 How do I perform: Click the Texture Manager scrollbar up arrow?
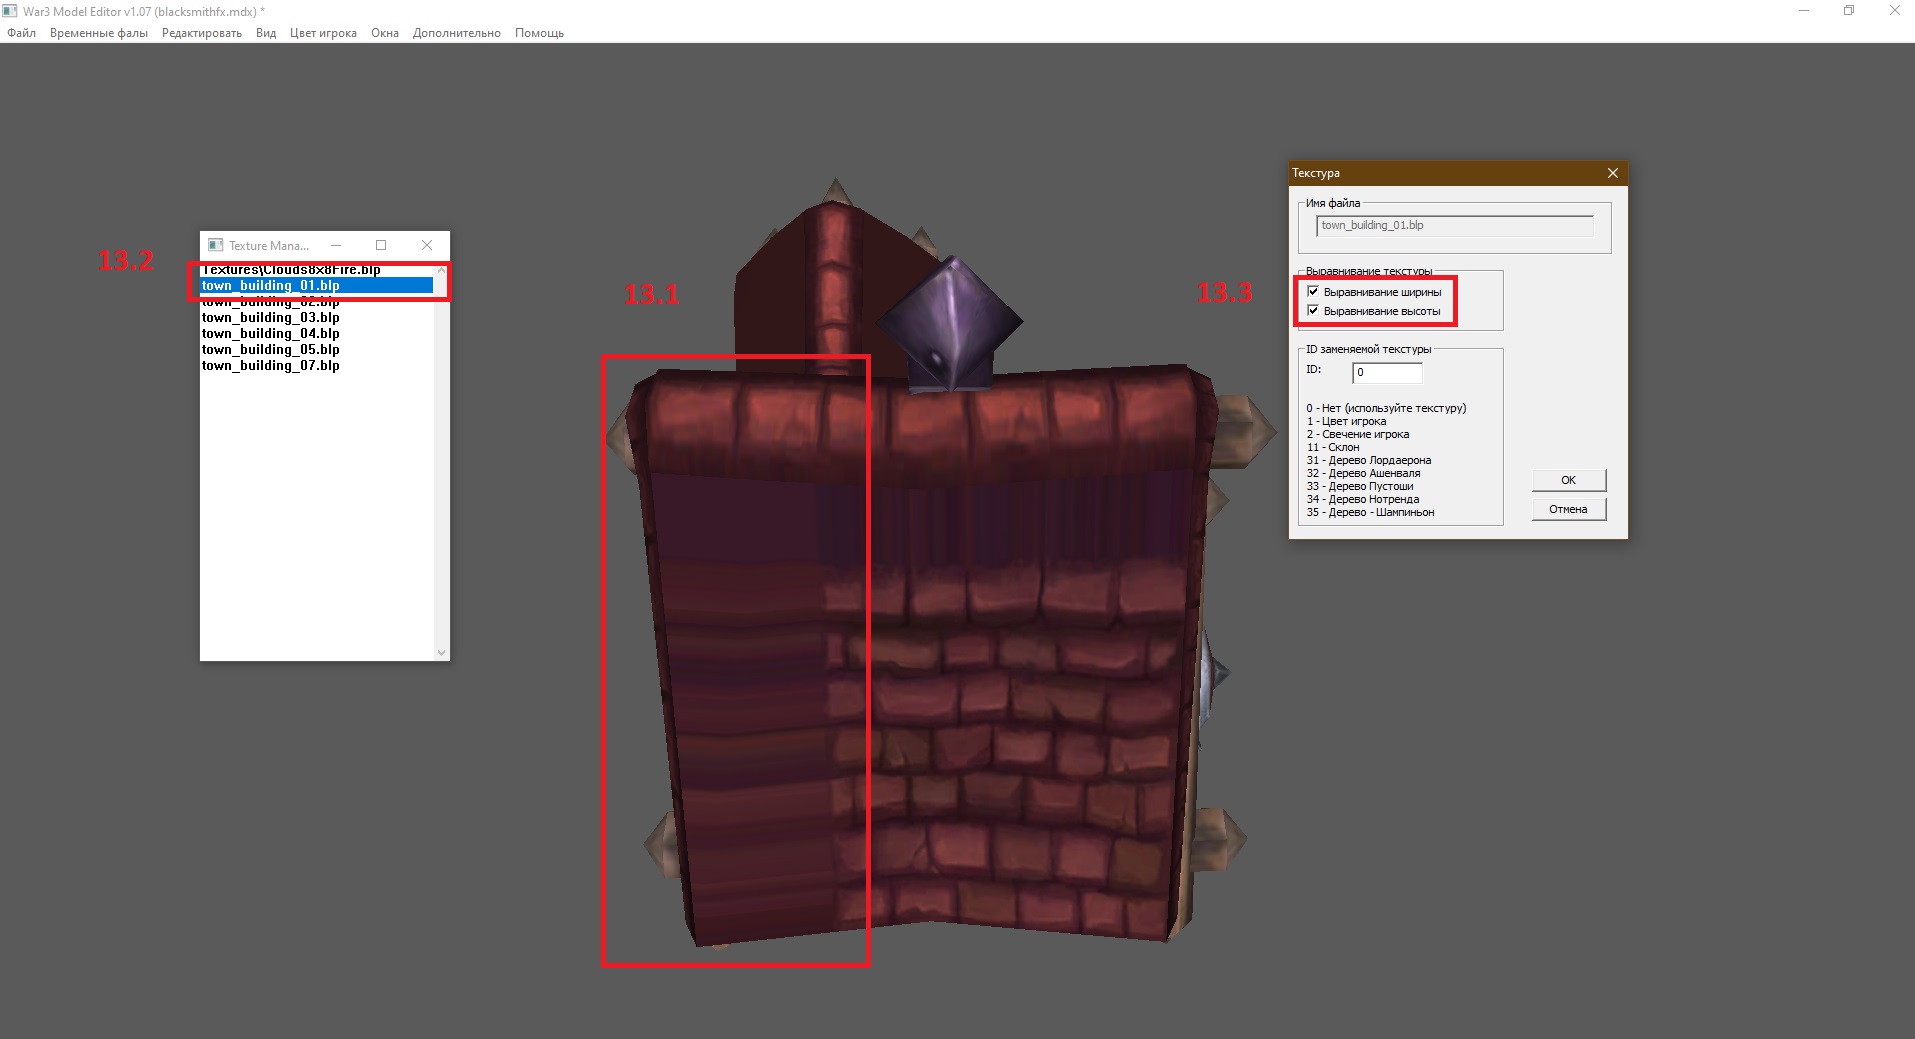tap(442, 270)
